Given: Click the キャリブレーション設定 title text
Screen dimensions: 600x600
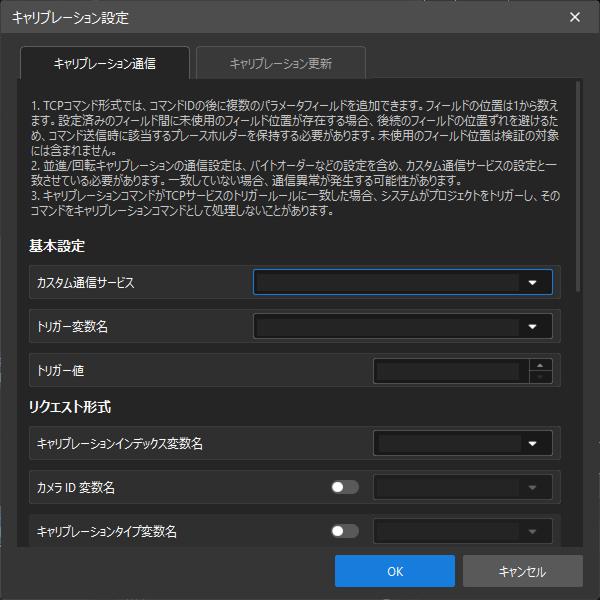Looking at the screenshot, I should tap(70, 18).
